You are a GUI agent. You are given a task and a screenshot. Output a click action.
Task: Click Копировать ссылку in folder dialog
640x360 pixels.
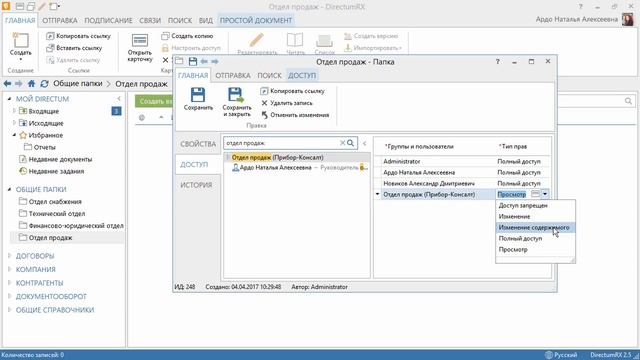293,91
